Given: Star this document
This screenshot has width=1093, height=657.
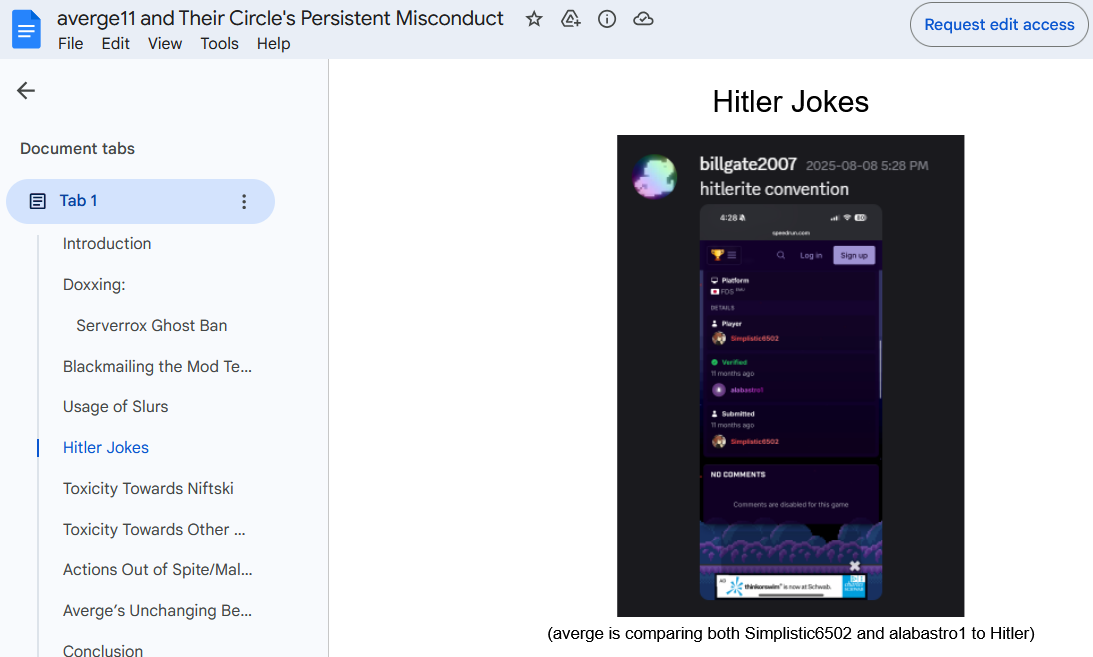Looking at the screenshot, I should point(534,19).
